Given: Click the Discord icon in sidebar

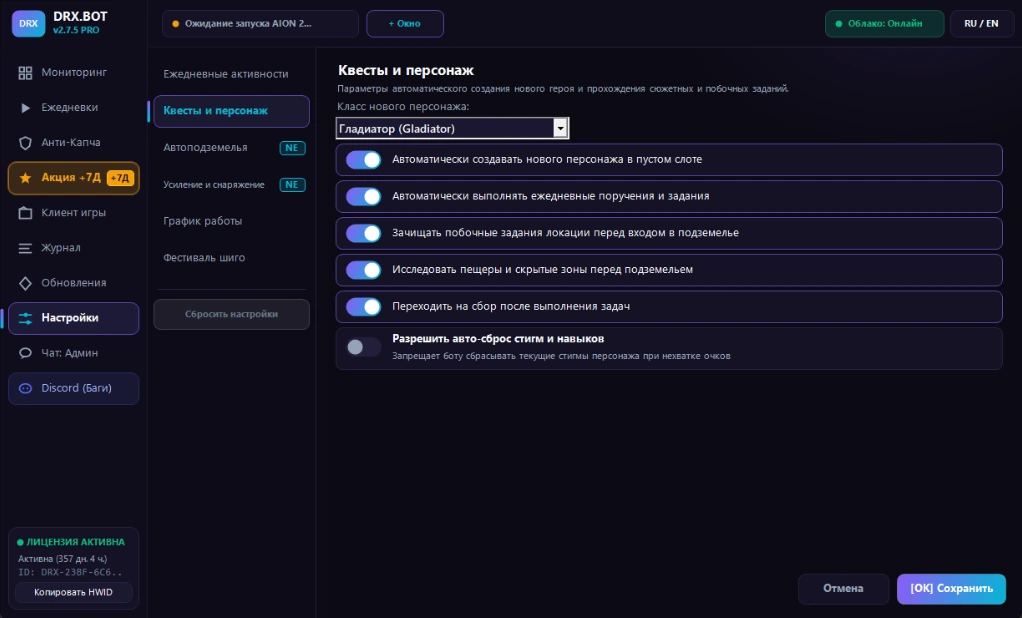Looking at the screenshot, I should click(x=25, y=389).
